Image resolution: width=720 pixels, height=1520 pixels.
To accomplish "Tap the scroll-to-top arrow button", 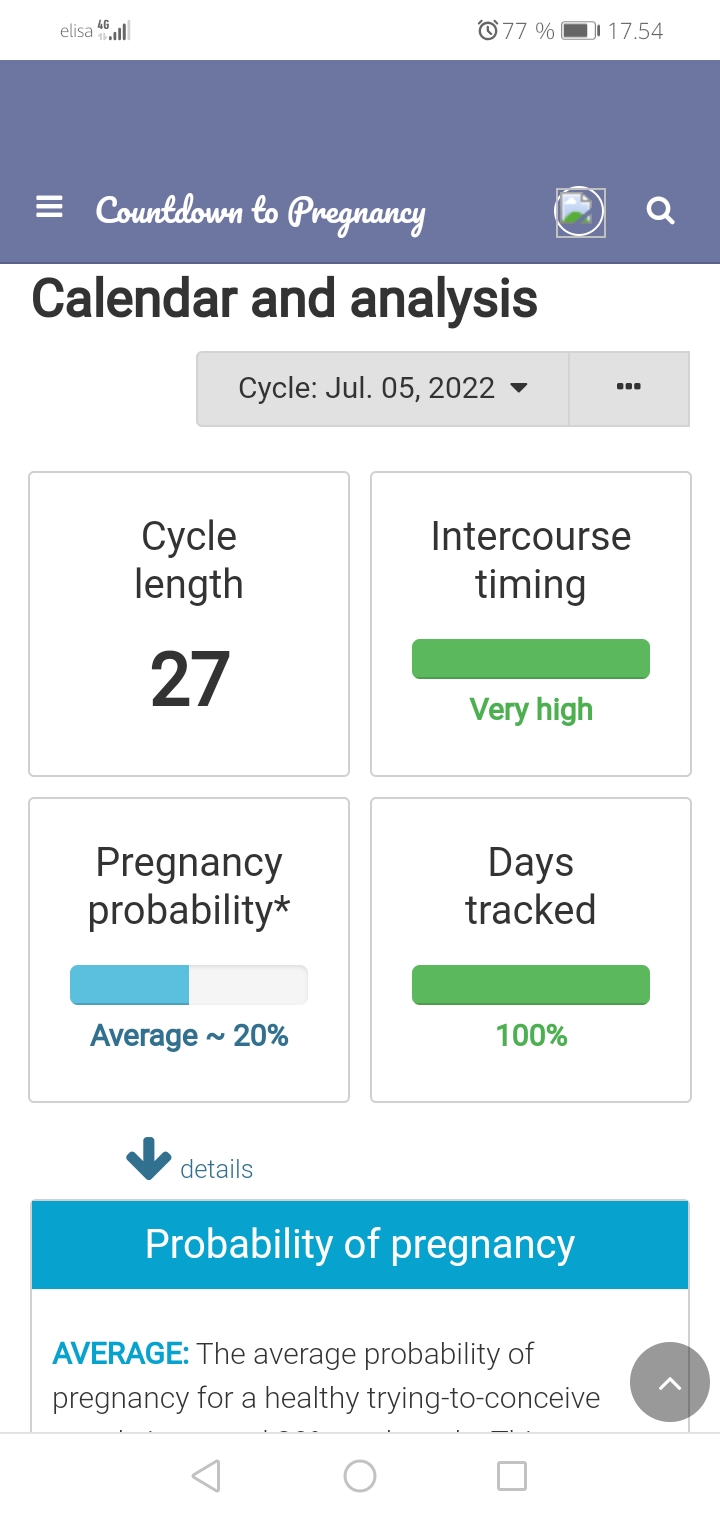I will point(669,1383).
